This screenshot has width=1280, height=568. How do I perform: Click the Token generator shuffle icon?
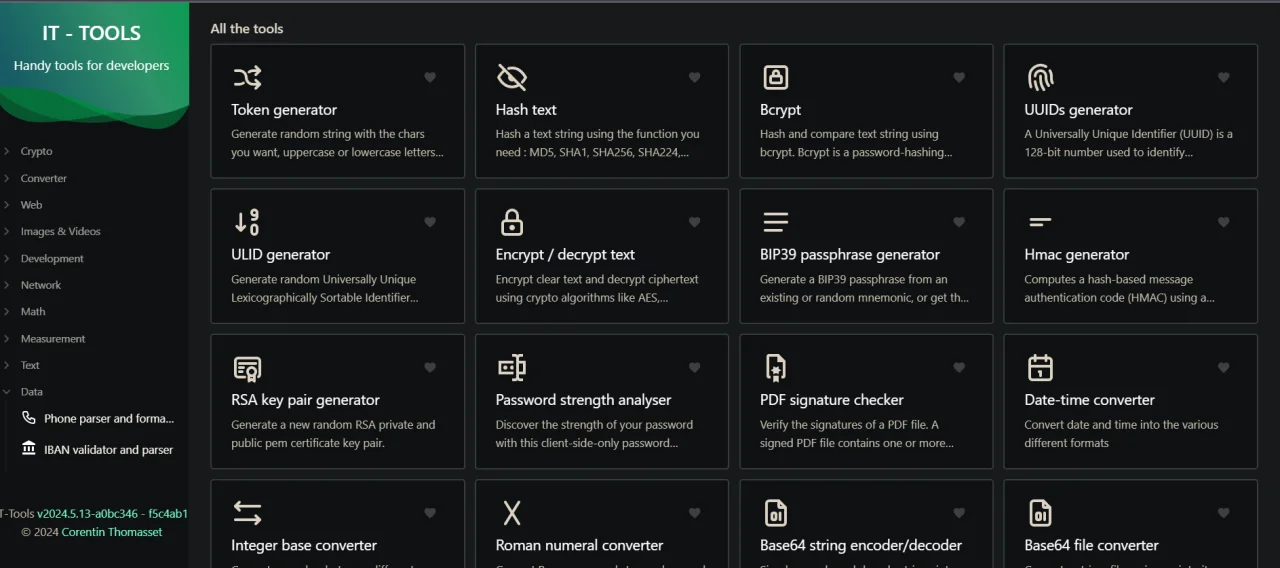247,77
